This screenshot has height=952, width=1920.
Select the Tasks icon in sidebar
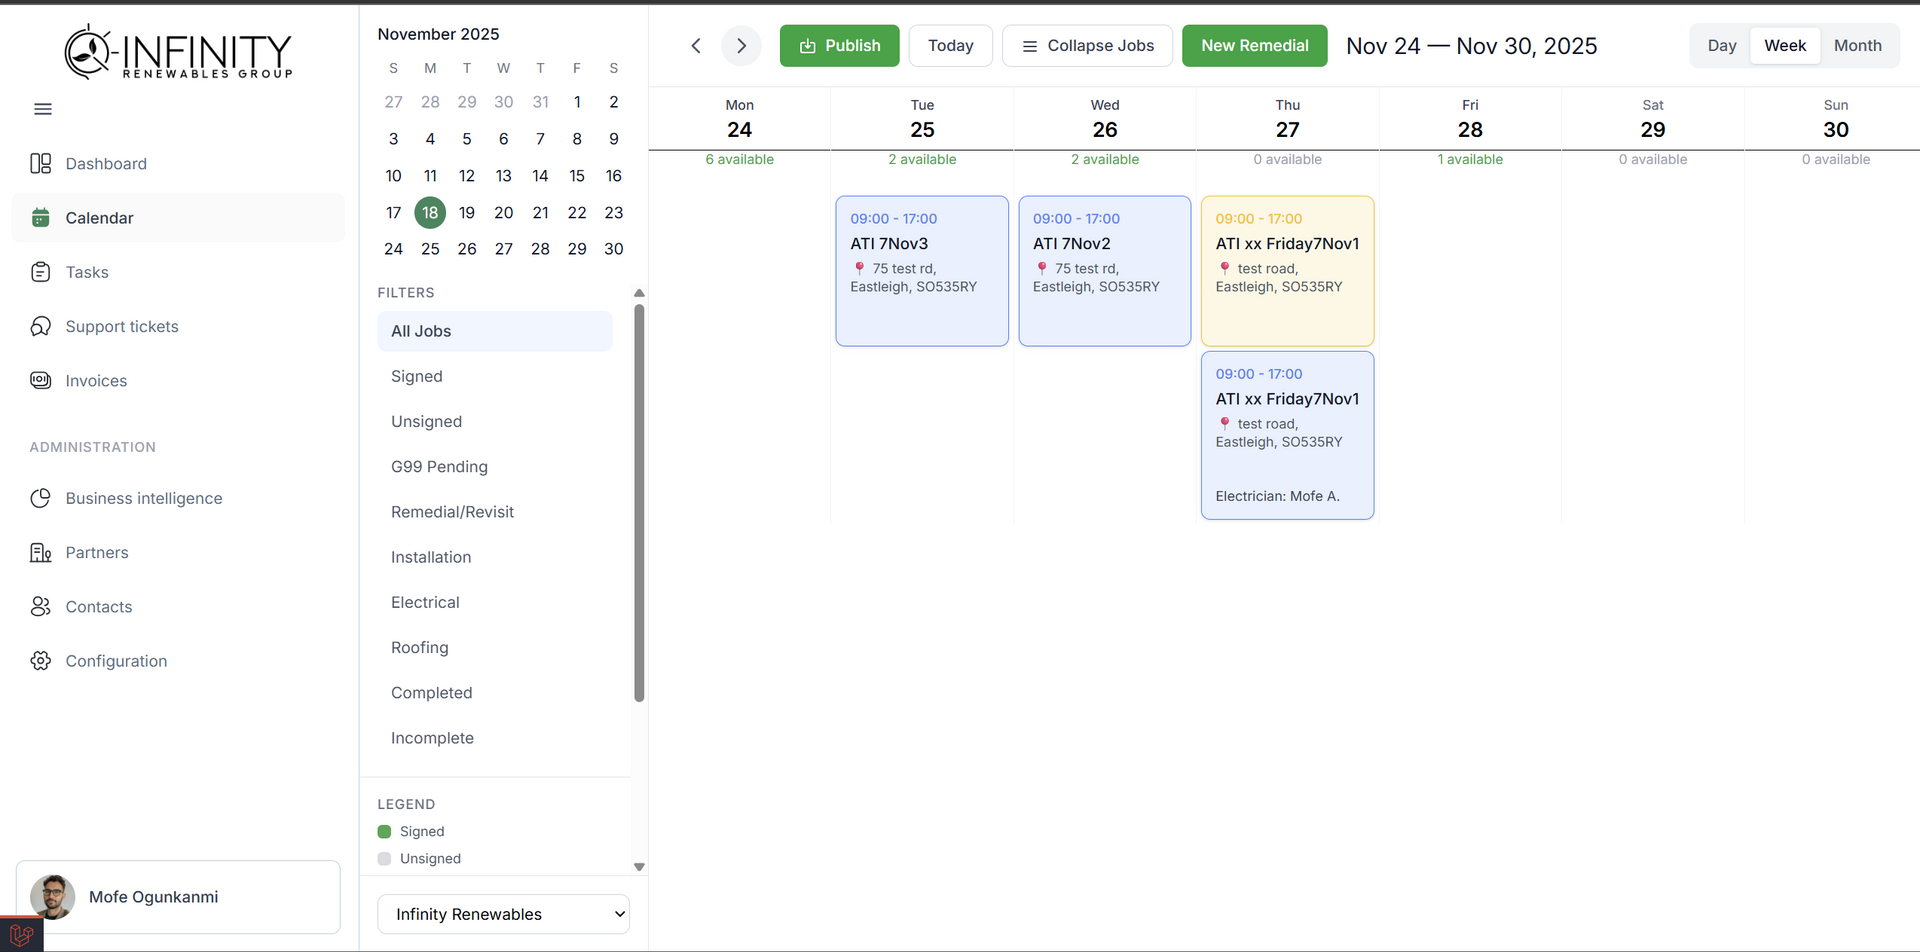41,271
